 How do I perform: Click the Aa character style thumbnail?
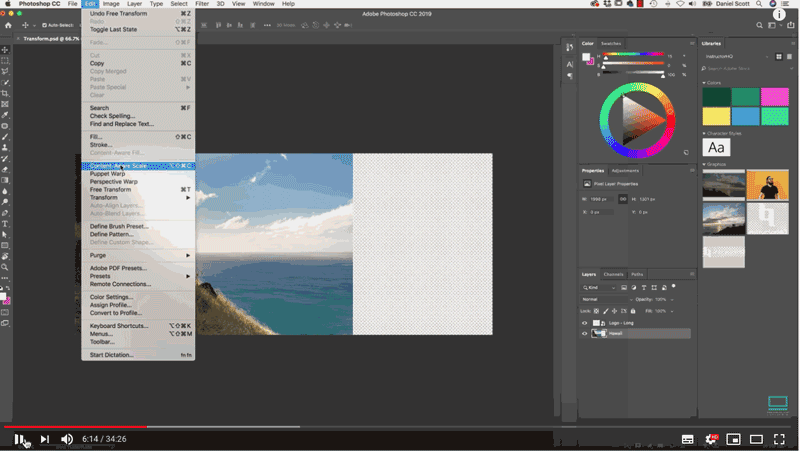716,148
